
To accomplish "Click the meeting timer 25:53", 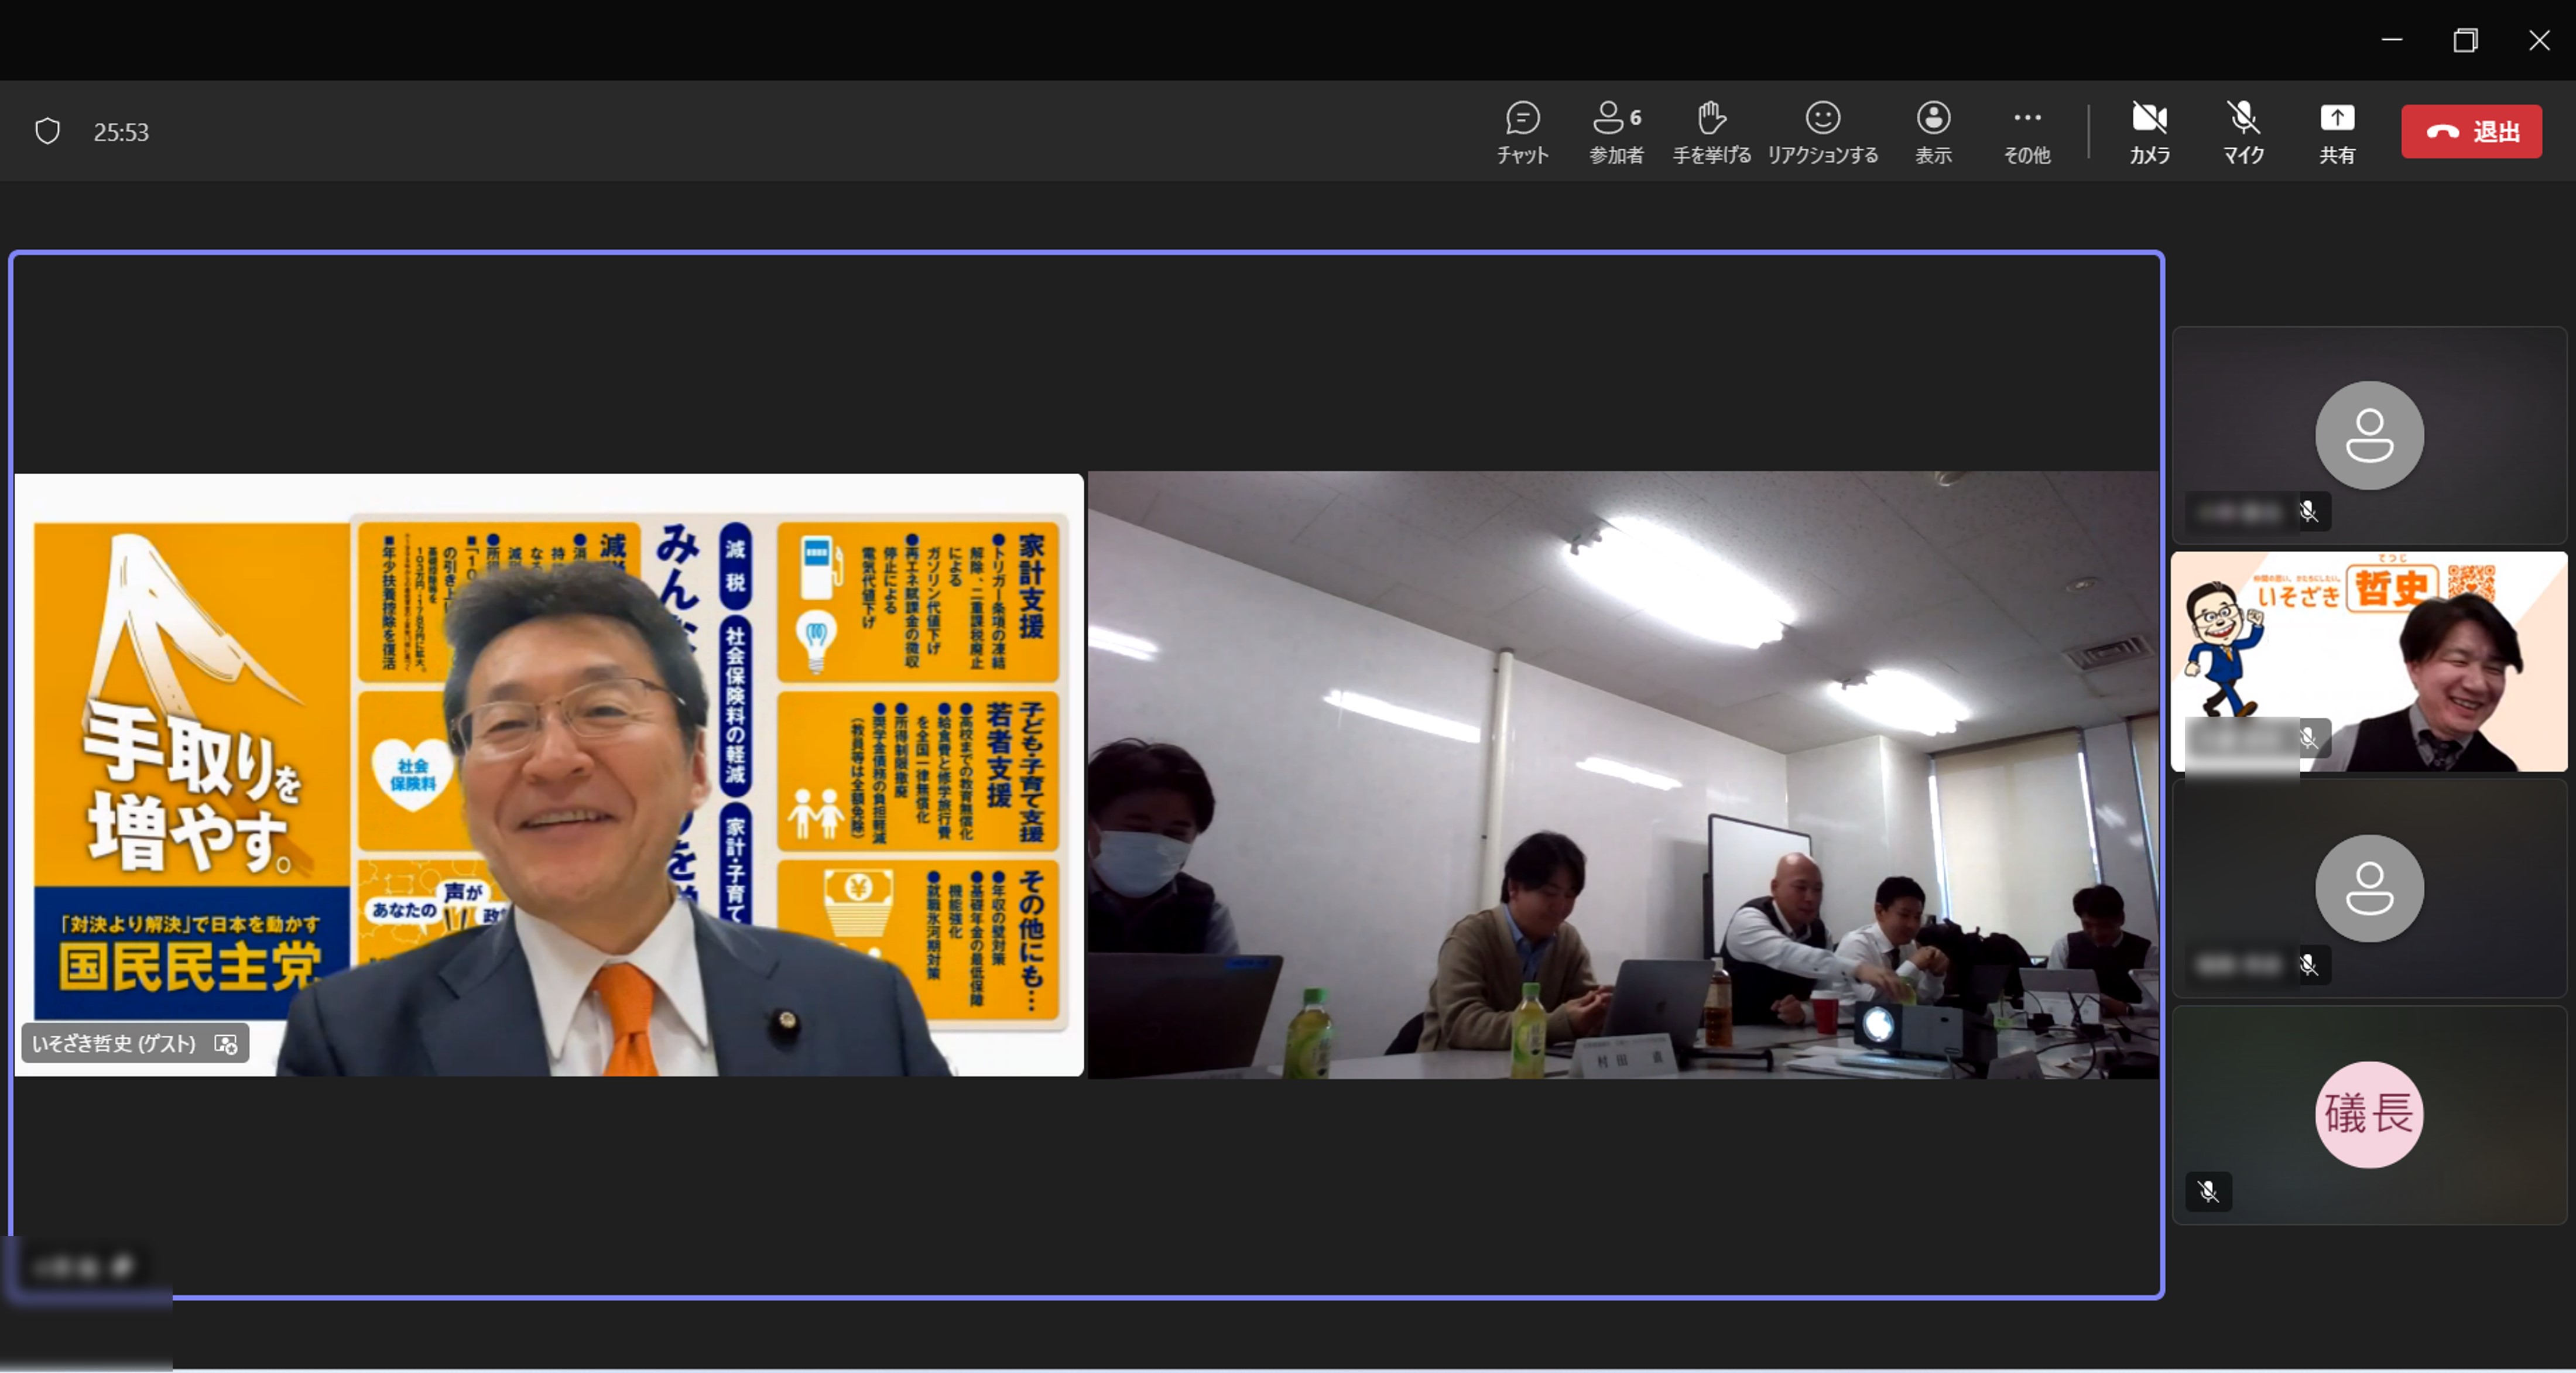I will 121,132.
